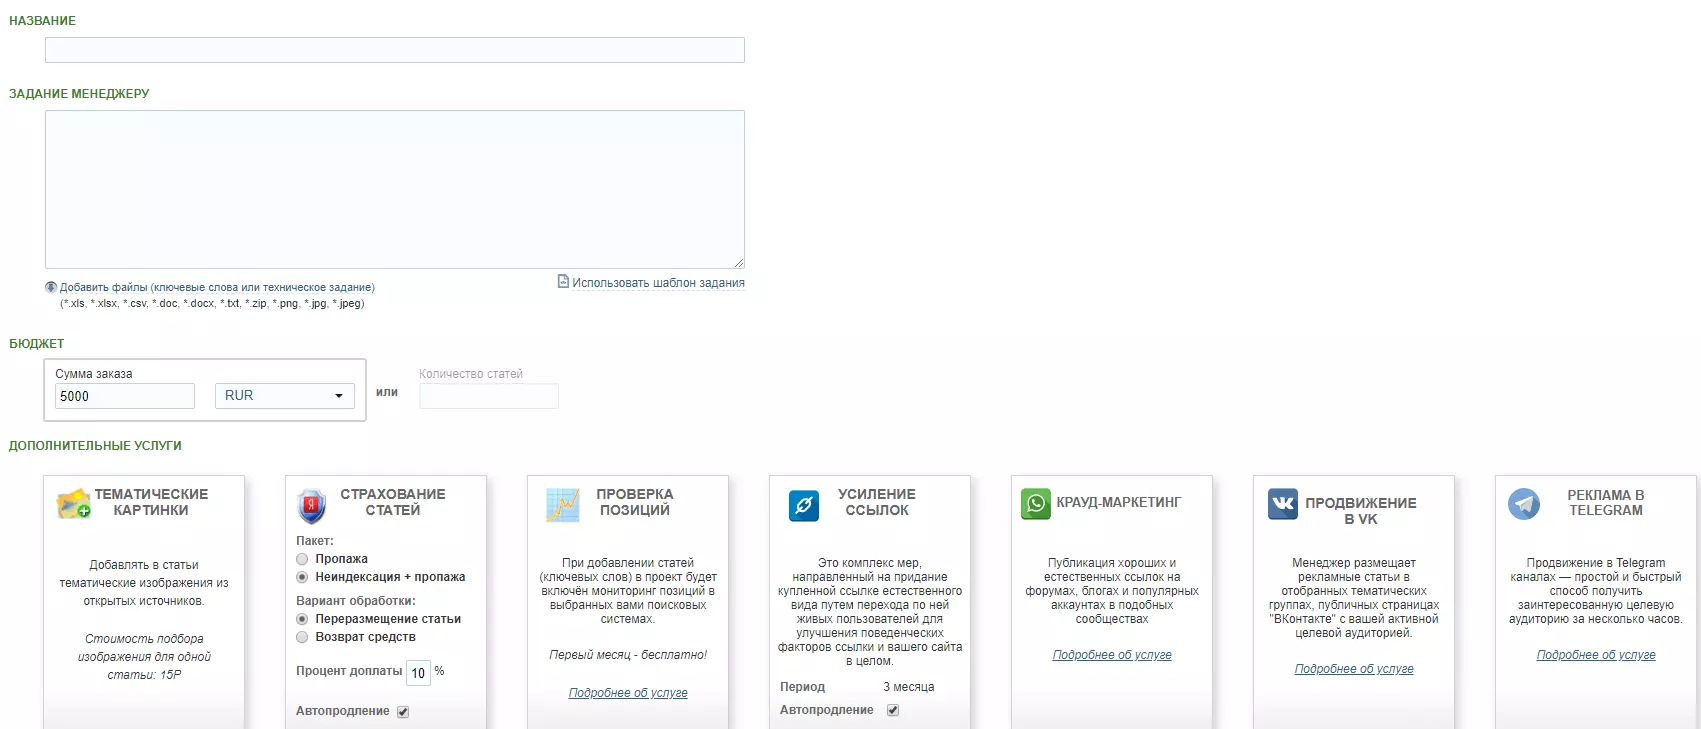Click the УСИЛЕНИЕ ССЫЛОК card title
This screenshot has height=729, width=1701.
(877, 502)
